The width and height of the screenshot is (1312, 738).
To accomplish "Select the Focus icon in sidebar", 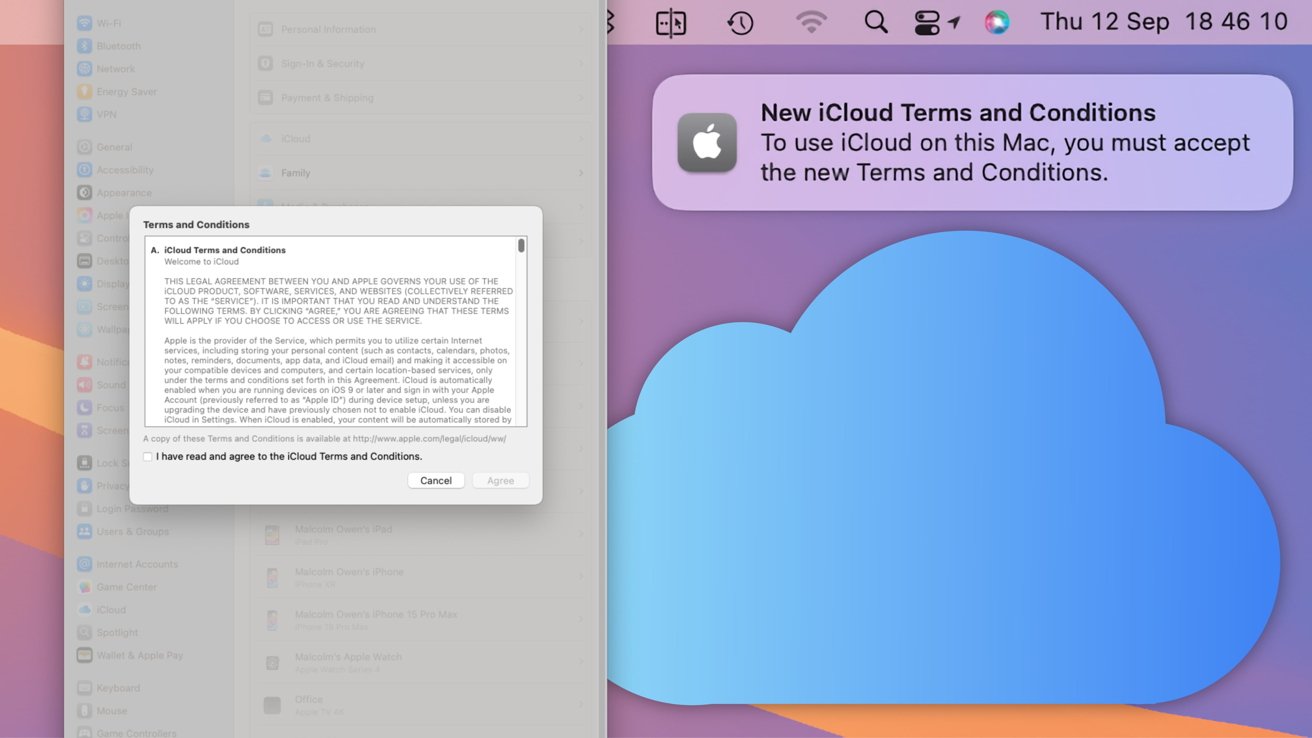I will [85, 408].
